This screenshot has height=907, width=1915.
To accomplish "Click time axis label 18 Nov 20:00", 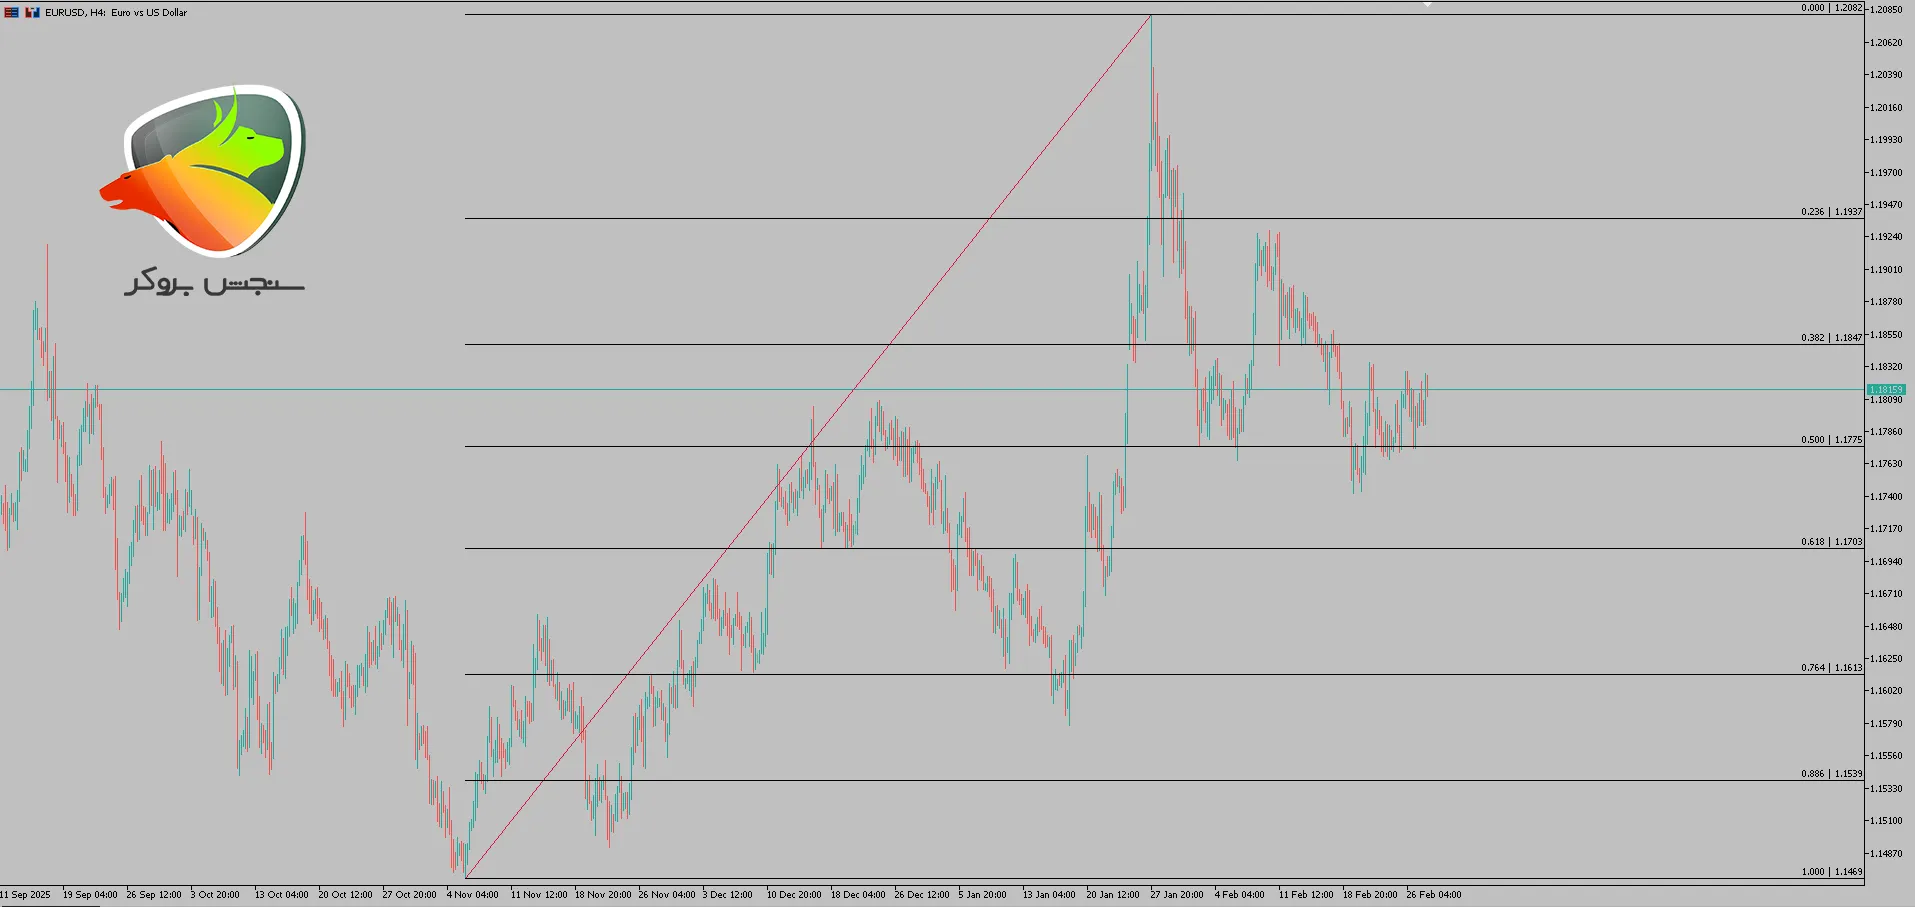I will click(x=603, y=895).
